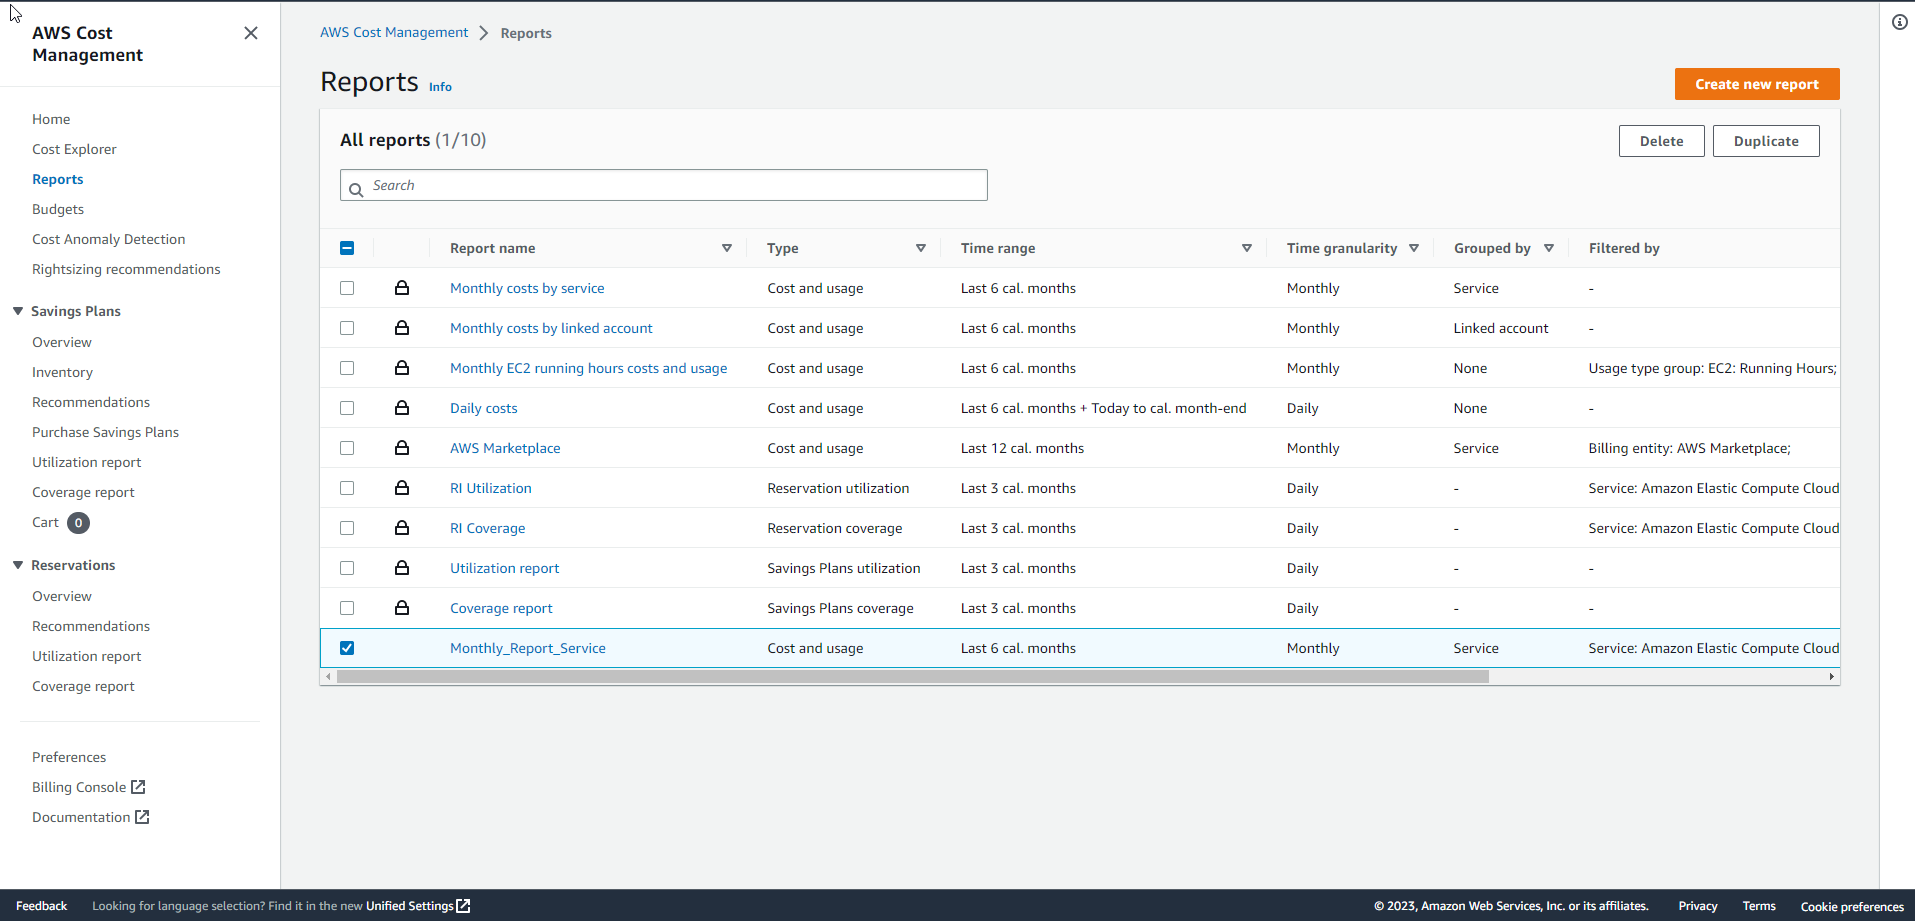Open Cost Explorer in the sidebar
1915x921 pixels.
(74, 149)
